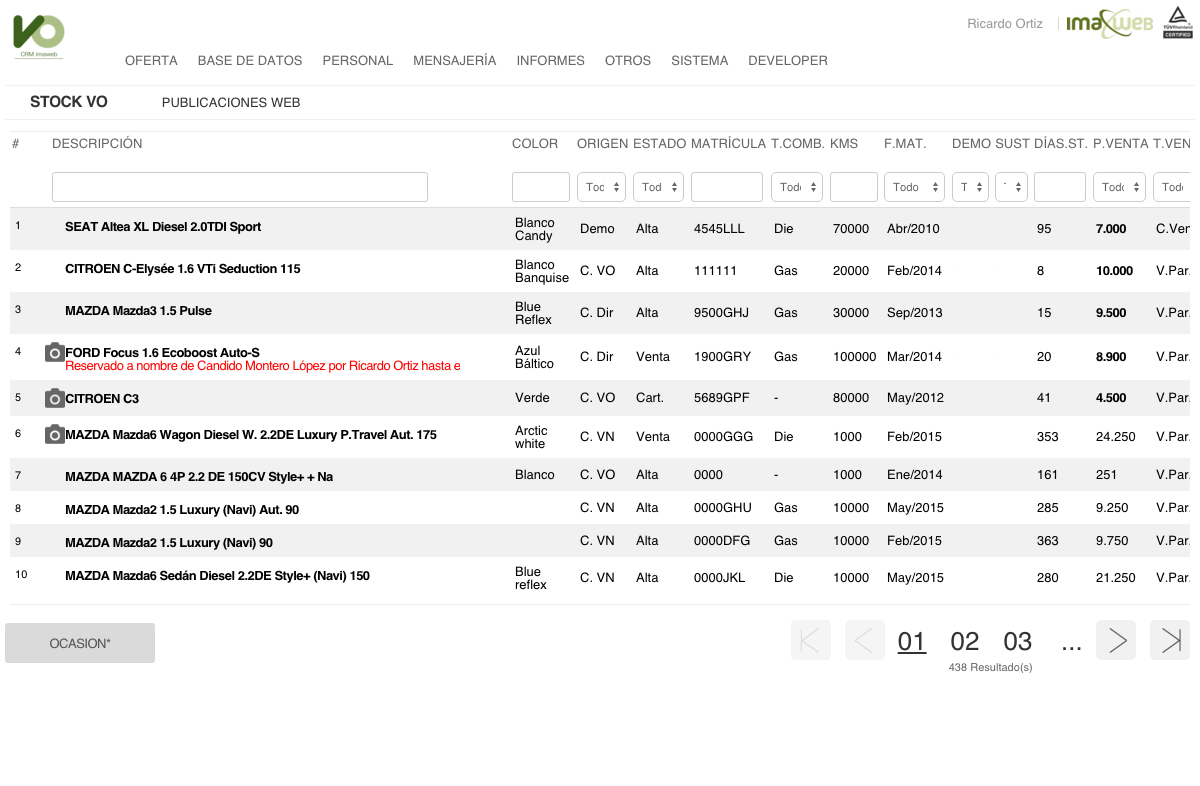Viewport: 1200px width, 786px height.
Task: Go to page 01
Action: click(x=912, y=641)
